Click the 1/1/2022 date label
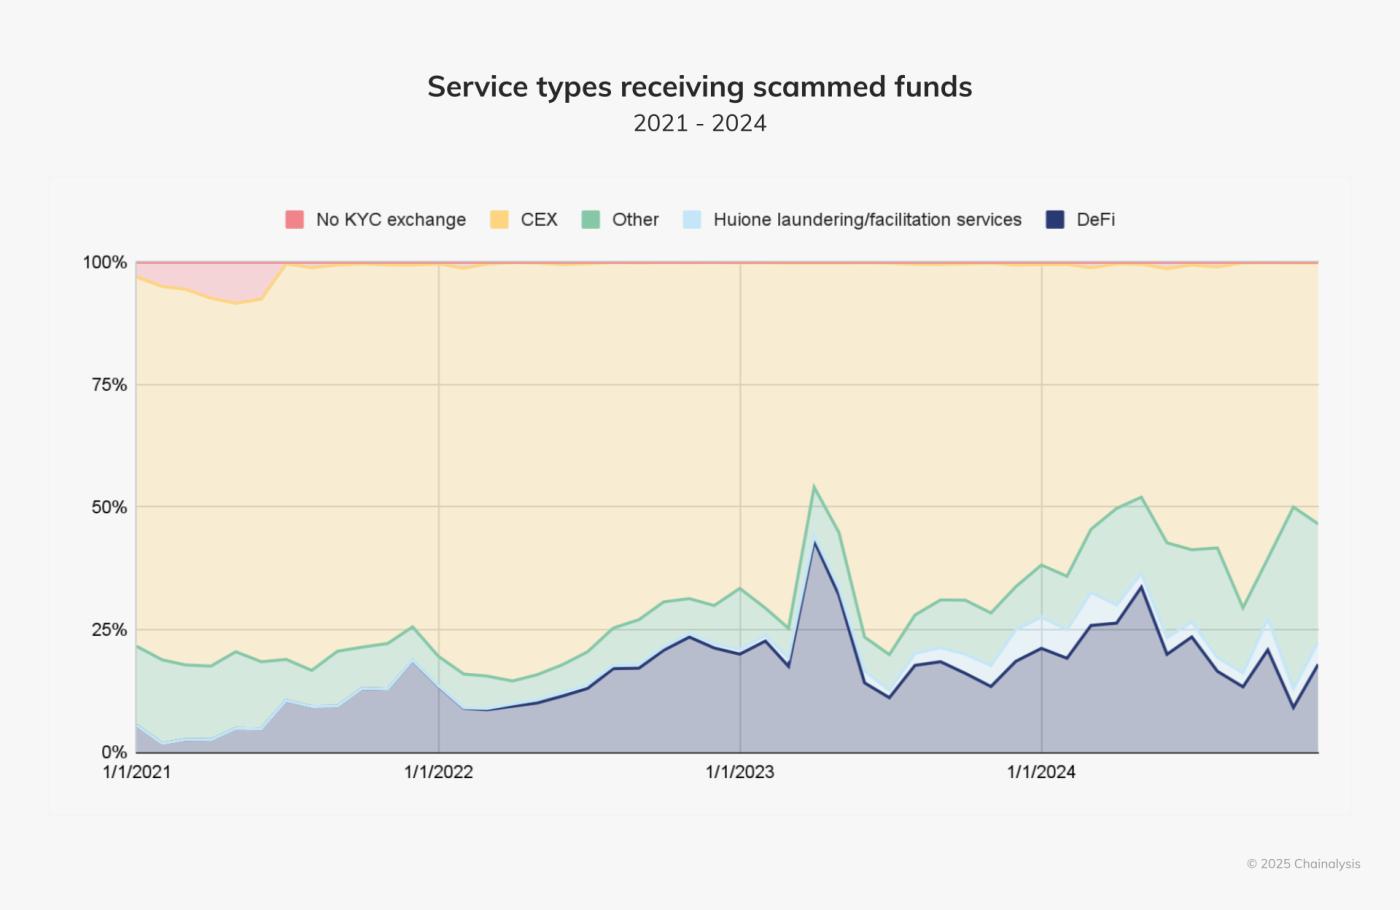The width and height of the screenshot is (1400, 910). tap(439, 772)
